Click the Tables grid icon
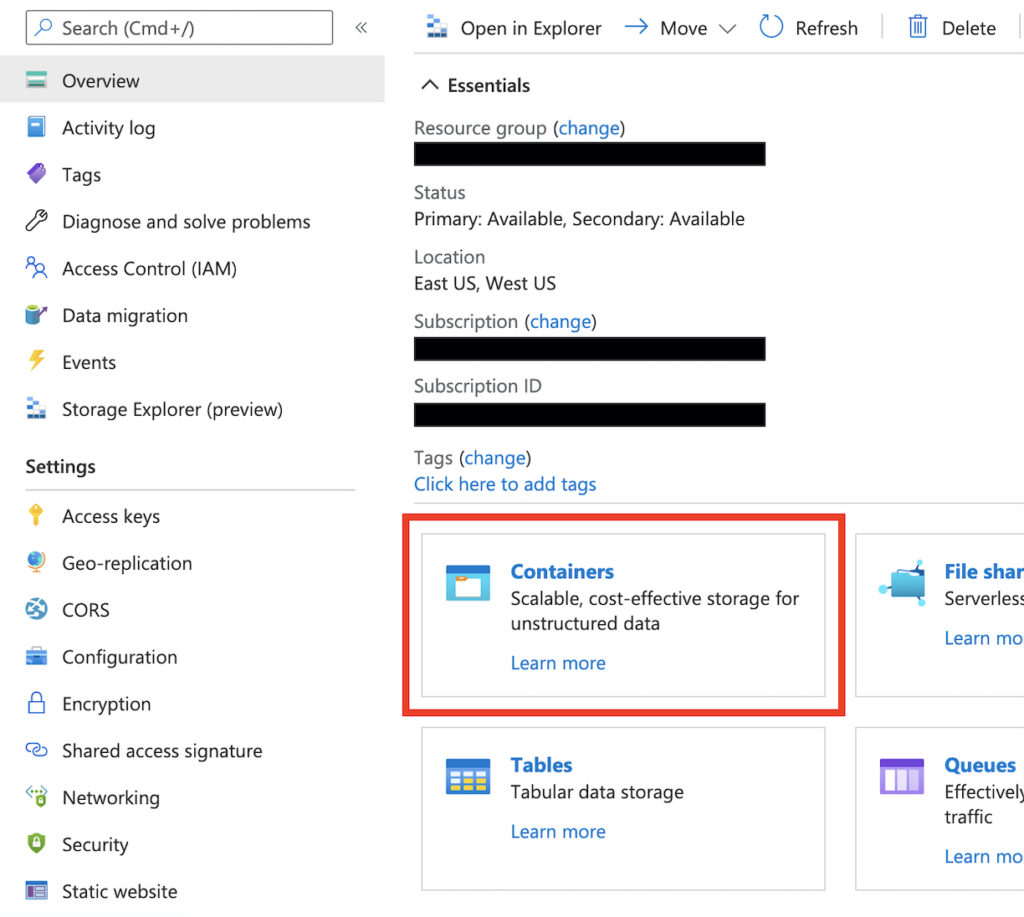Image resolution: width=1024 pixels, height=917 pixels. coord(467,776)
